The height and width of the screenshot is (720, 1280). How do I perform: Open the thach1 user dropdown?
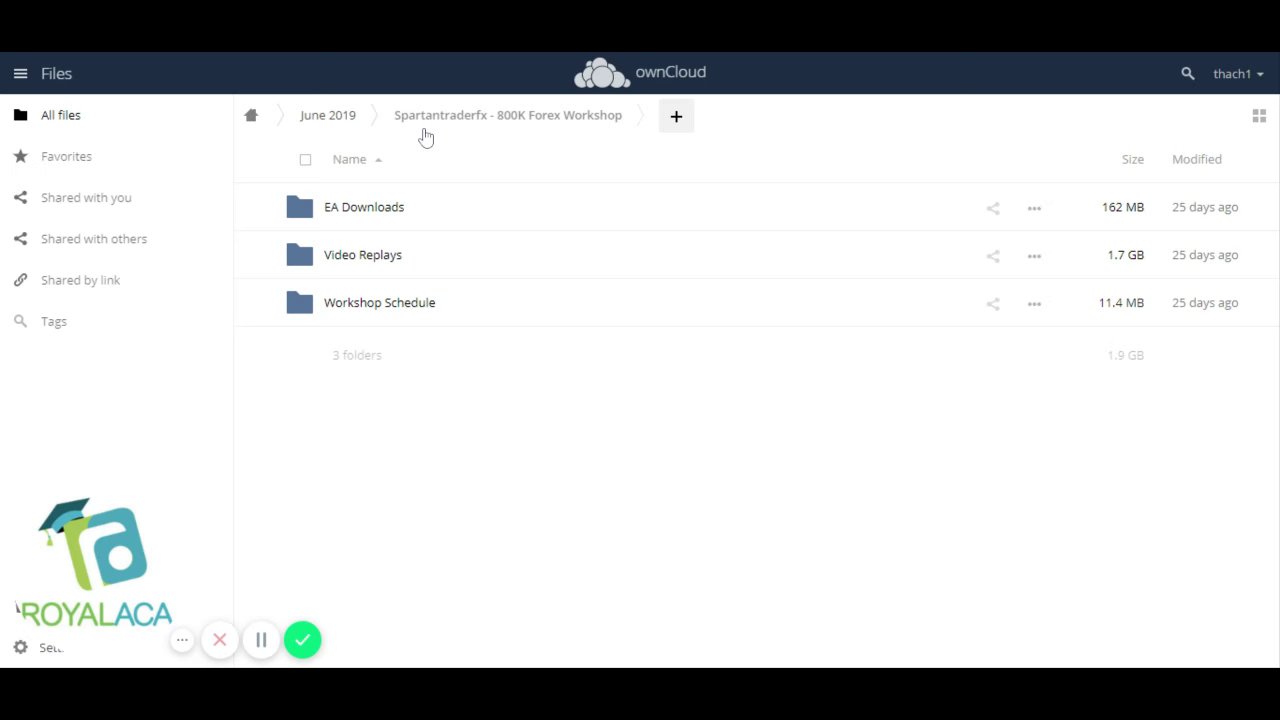(1238, 74)
